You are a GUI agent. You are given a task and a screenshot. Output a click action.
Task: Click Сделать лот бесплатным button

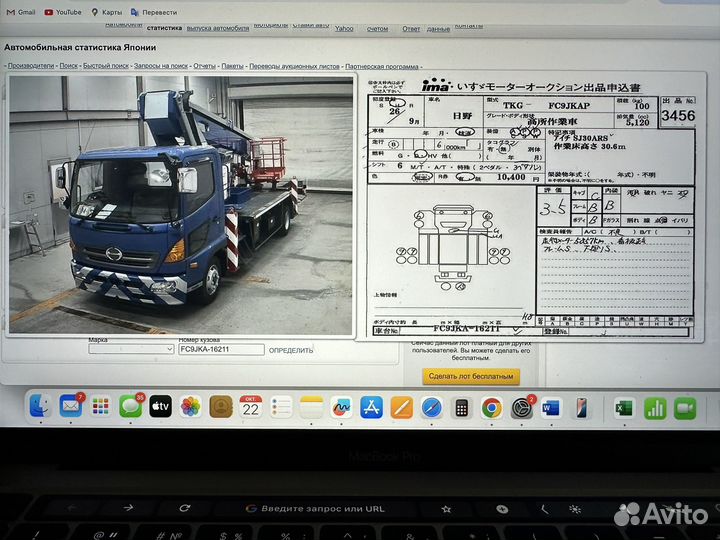pyautogui.click(x=471, y=376)
